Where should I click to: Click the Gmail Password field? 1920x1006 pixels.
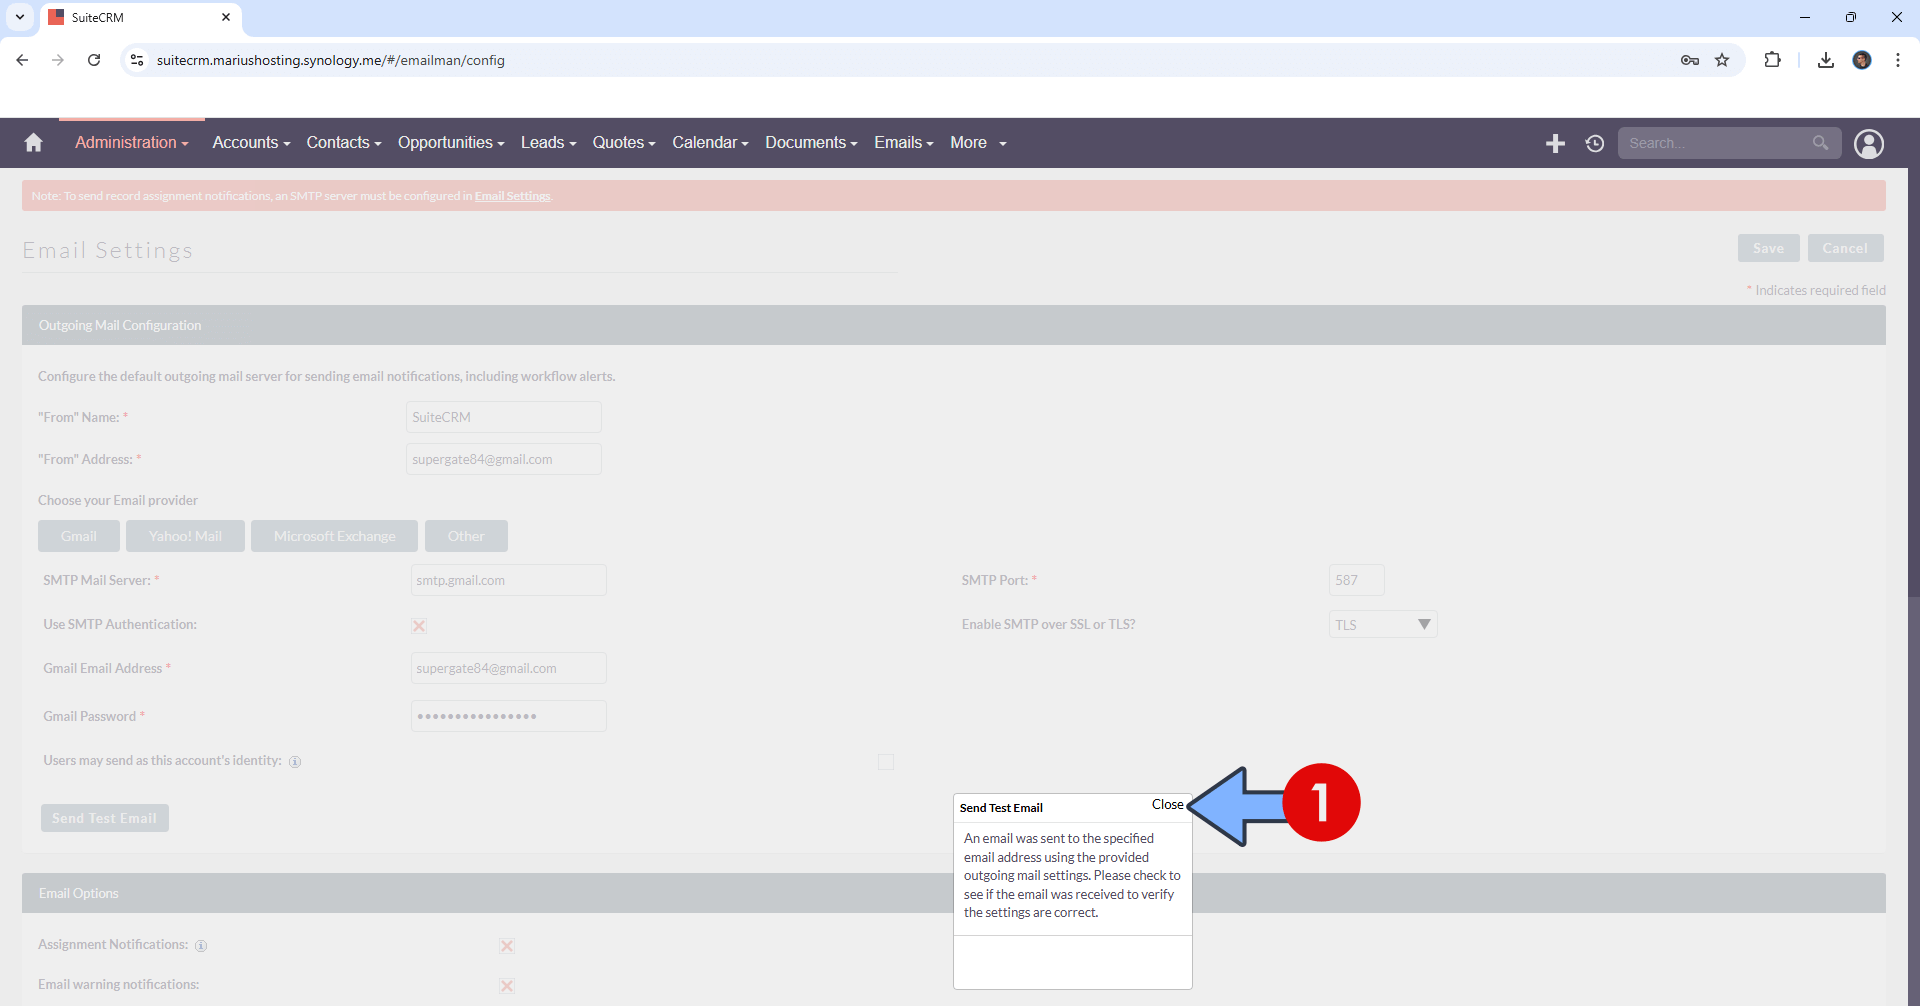pyautogui.click(x=509, y=716)
